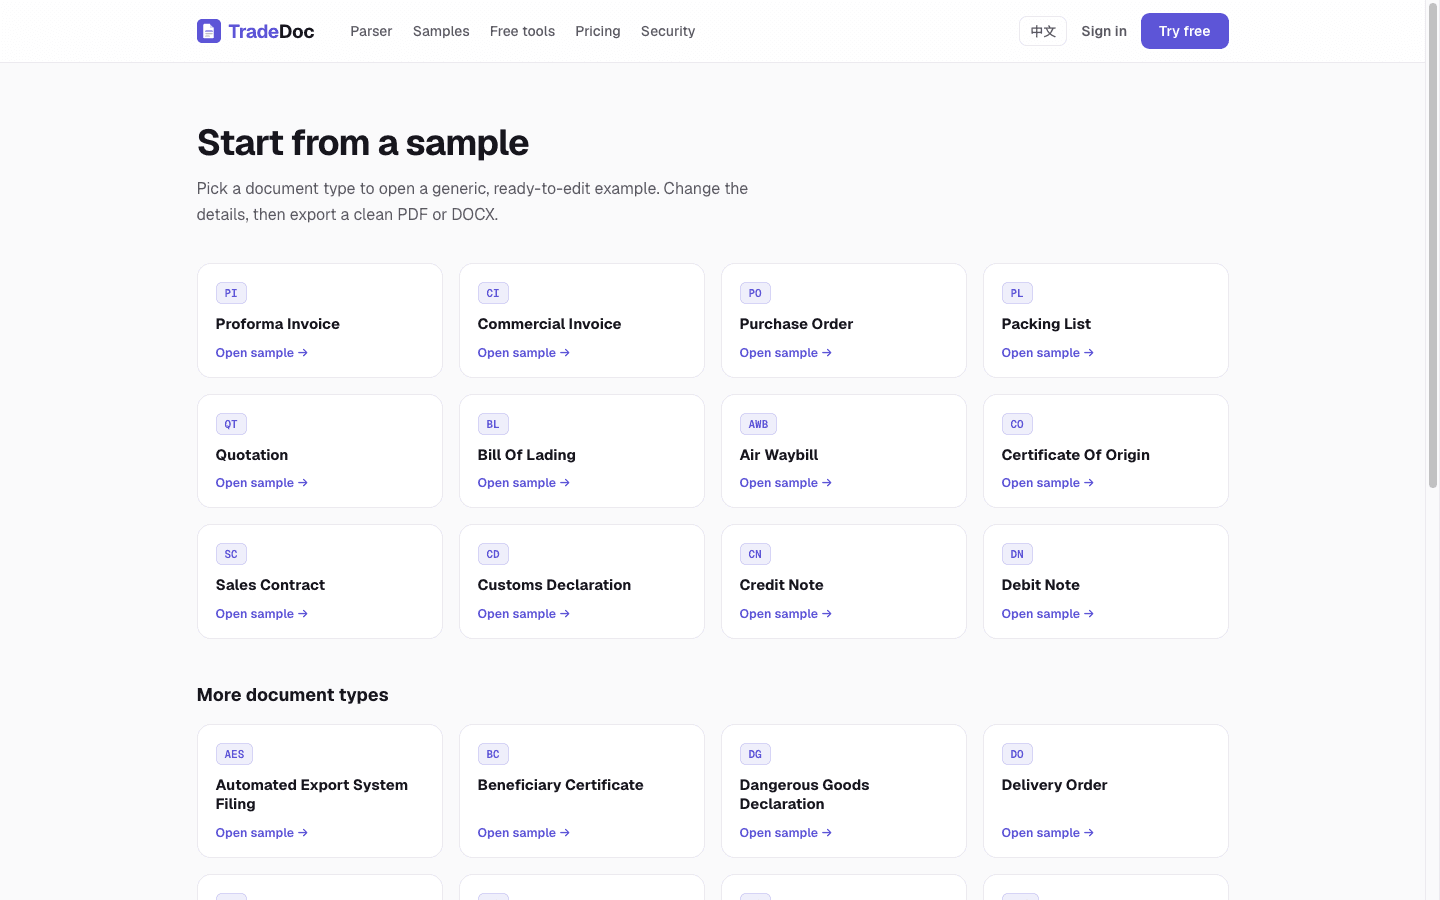This screenshot has height=900, width=1440.
Task: Click the QT badge on Quotation card
Action: (231, 424)
